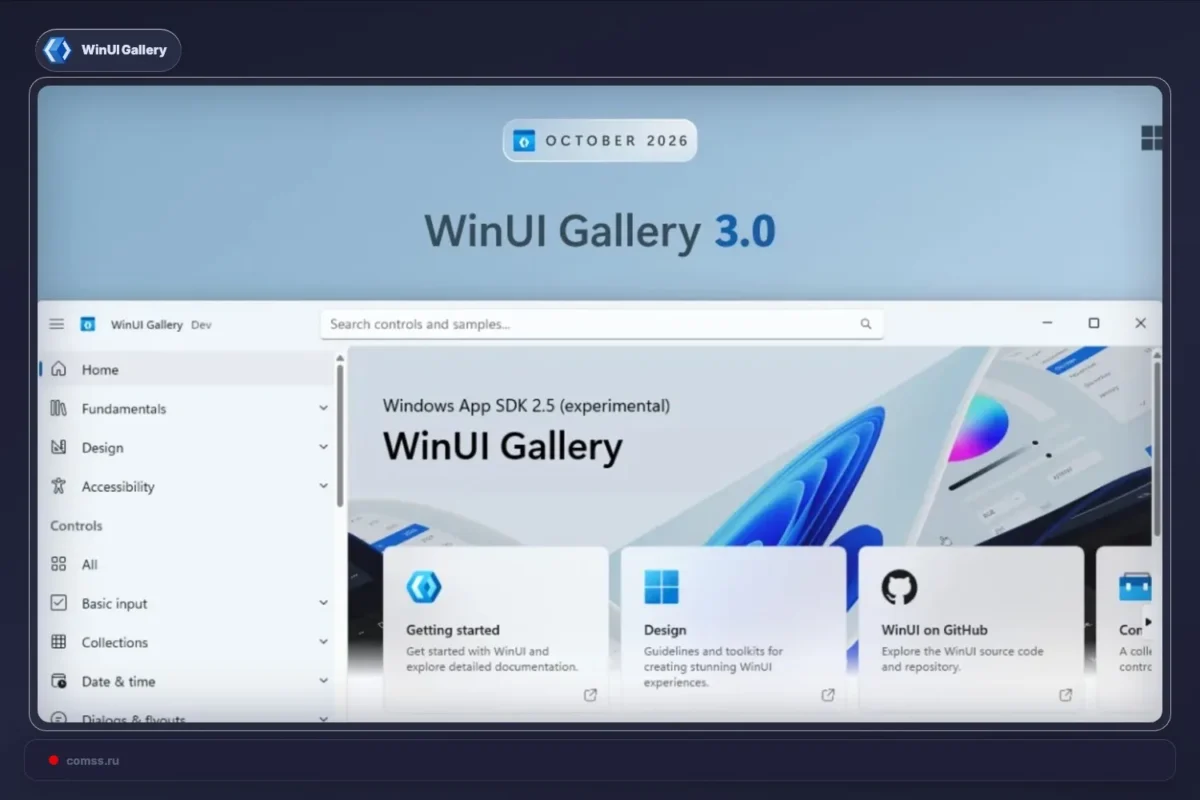Expand the Basic input chevron
This screenshot has height=800, width=1200.
tap(323, 603)
